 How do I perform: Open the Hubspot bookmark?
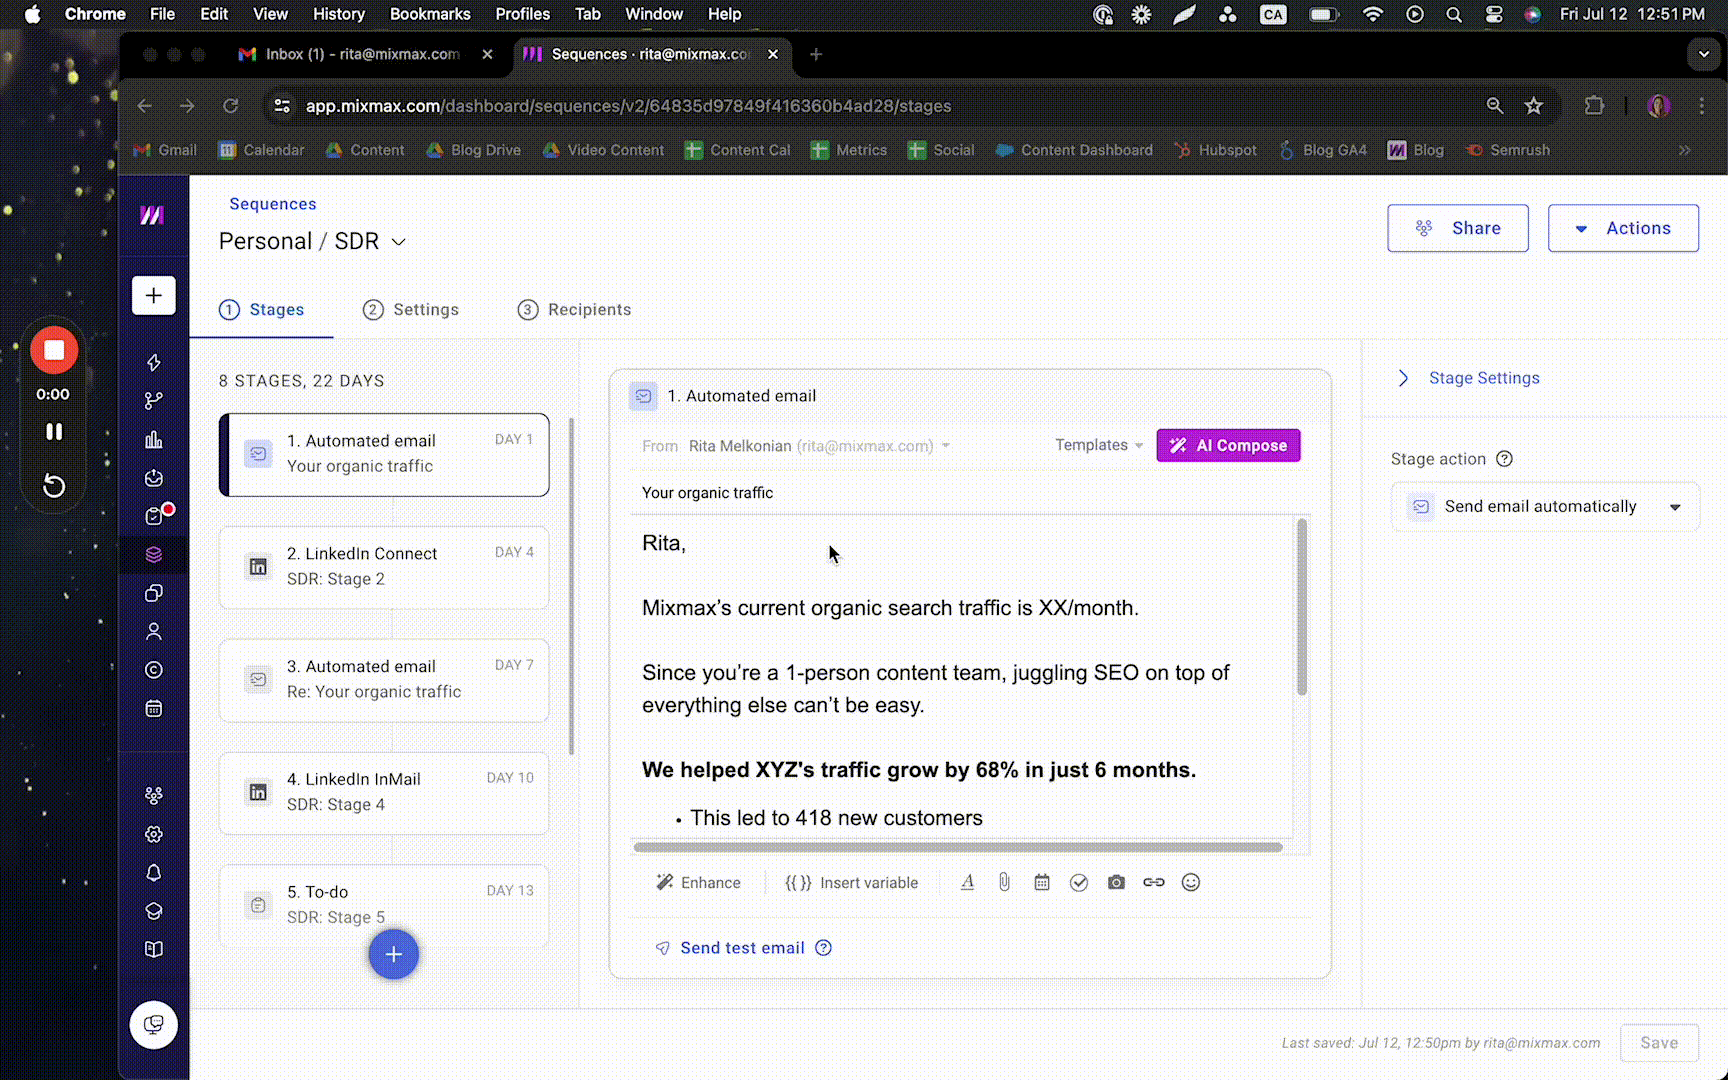coord(1215,150)
